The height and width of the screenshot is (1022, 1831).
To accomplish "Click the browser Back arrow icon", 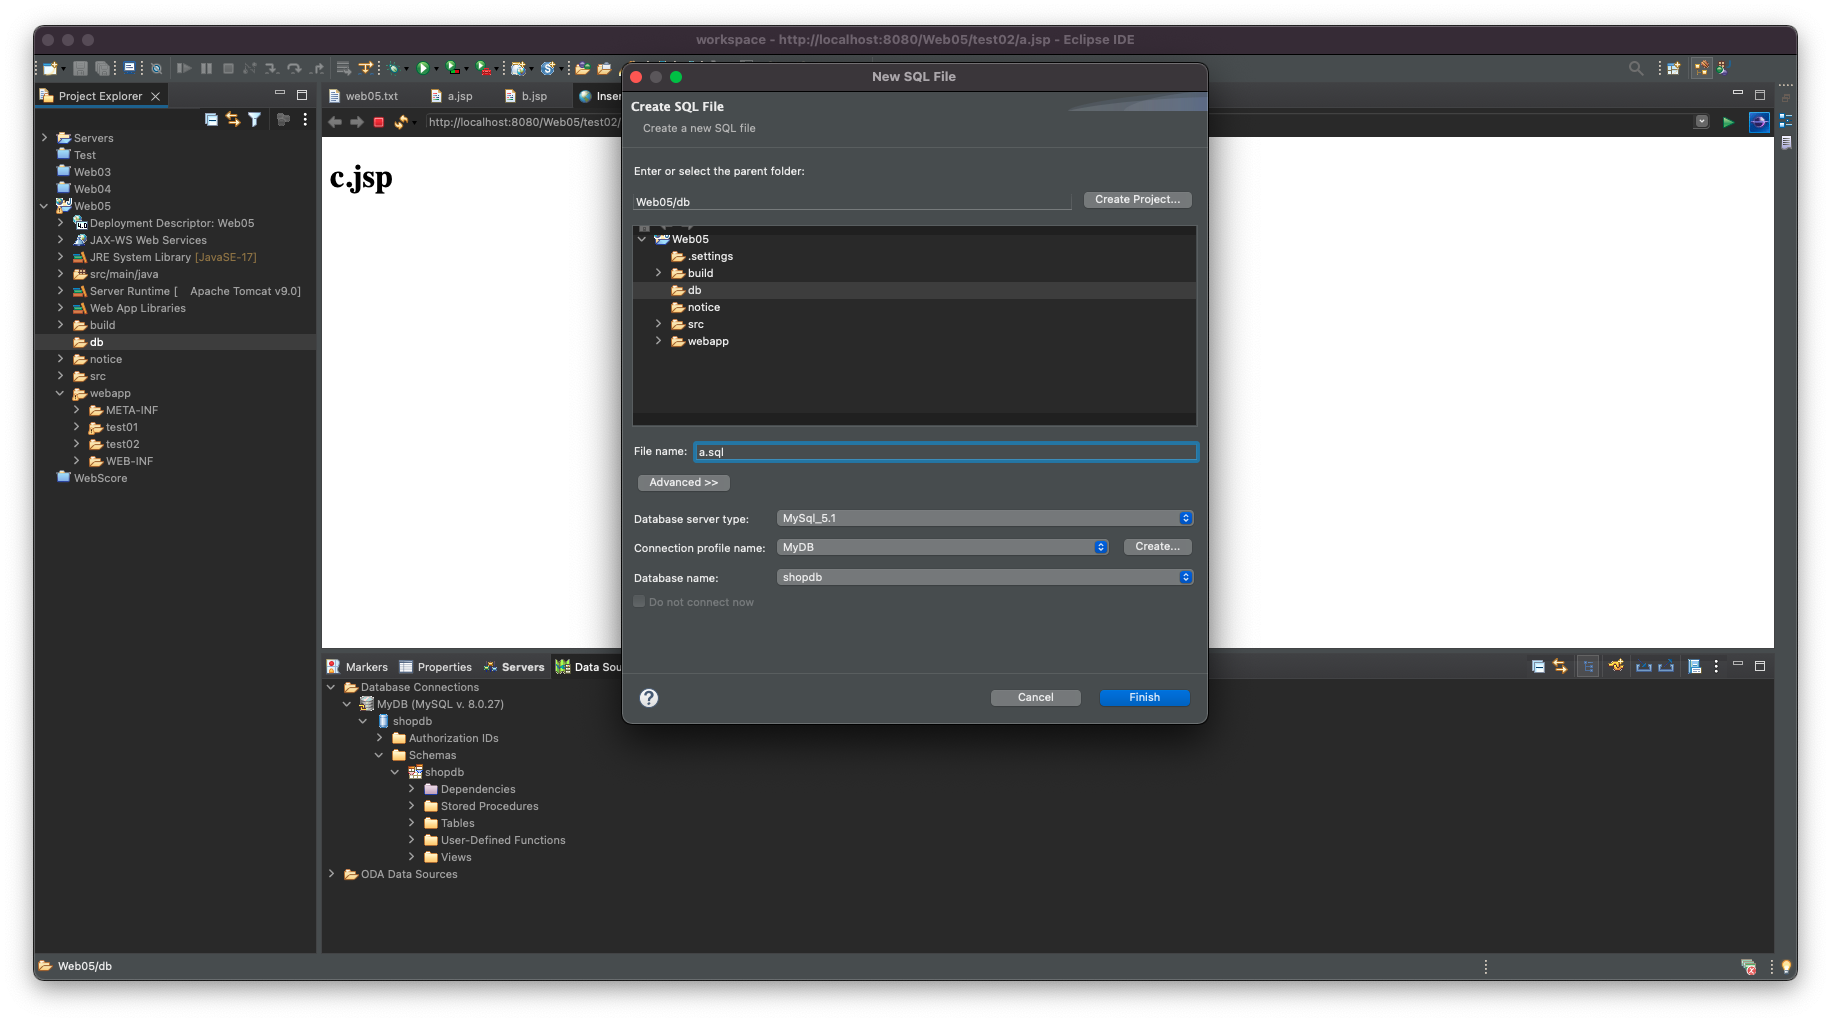I will point(335,122).
